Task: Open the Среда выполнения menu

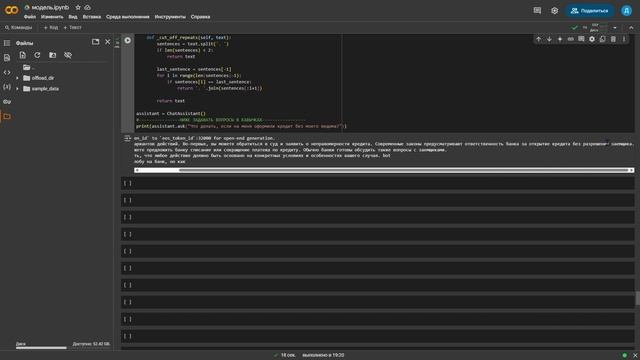Action: (128, 17)
